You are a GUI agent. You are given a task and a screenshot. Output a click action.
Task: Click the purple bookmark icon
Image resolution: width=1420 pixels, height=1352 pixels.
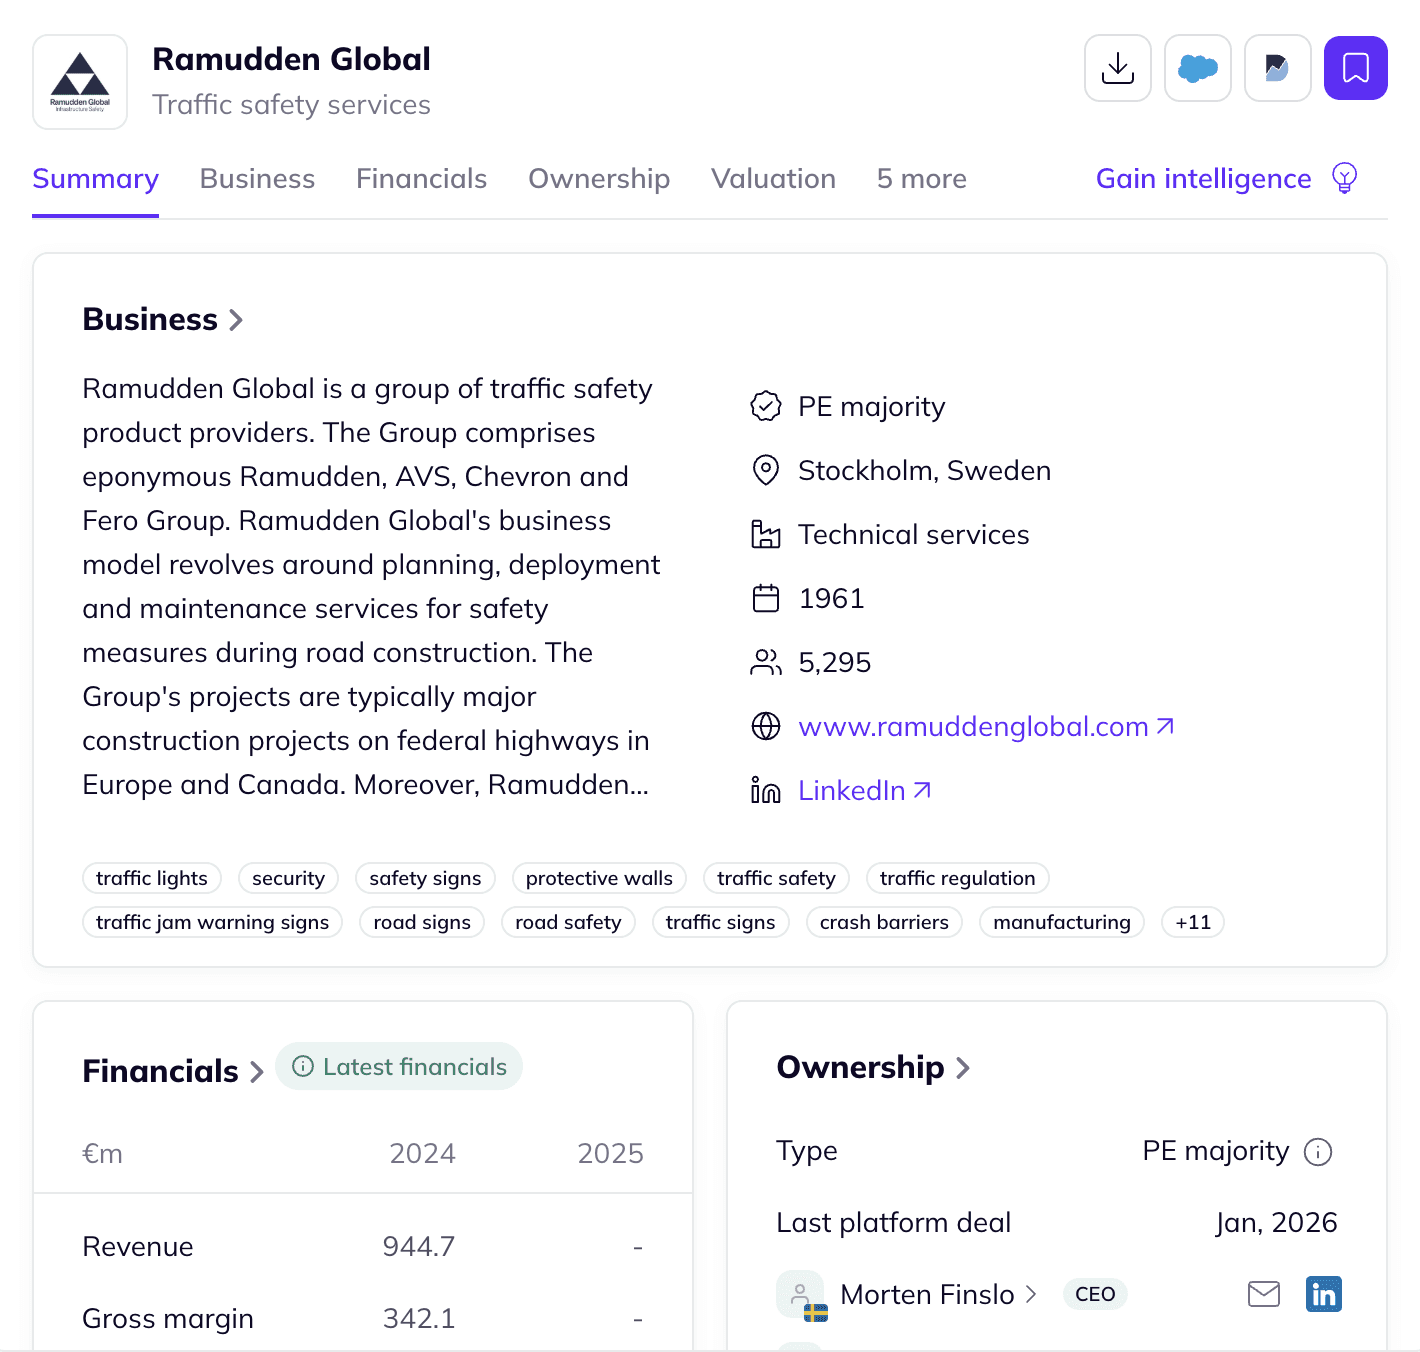(1356, 68)
